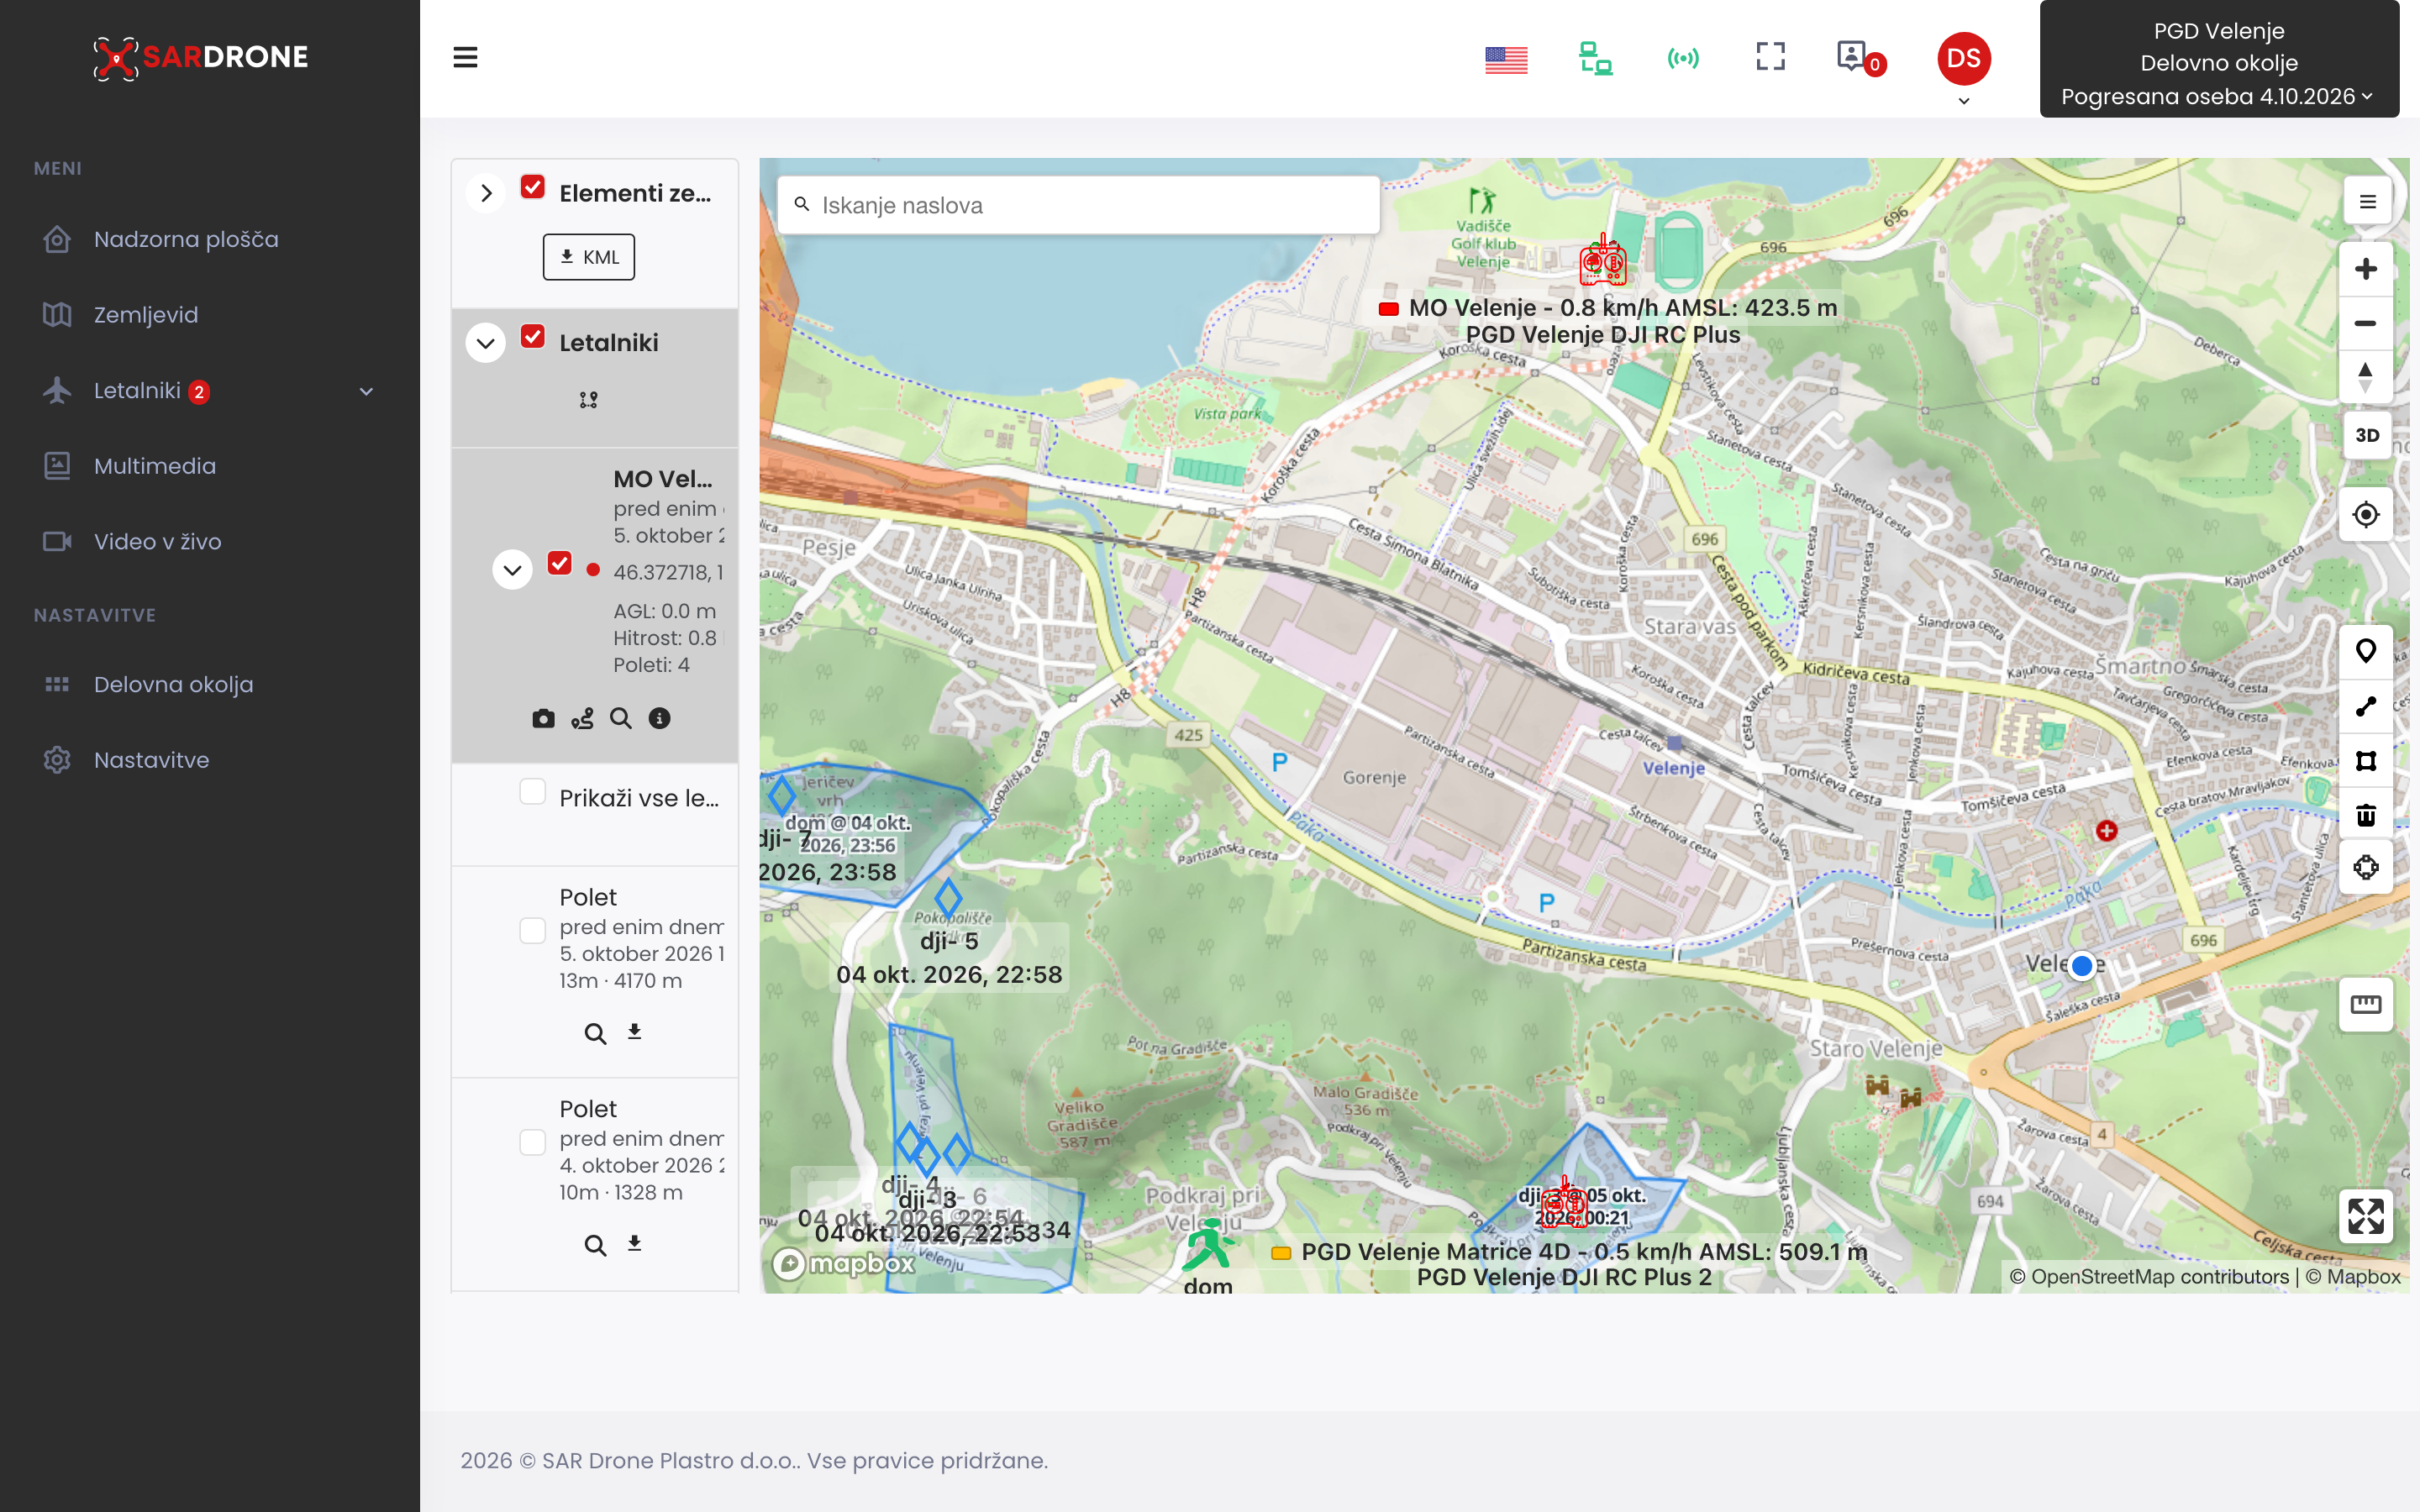Open camera view for MO Vel... drone
Image resolution: width=2420 pixels, height=1512 pixels.
pyautogui.click(x=543, y=718)
